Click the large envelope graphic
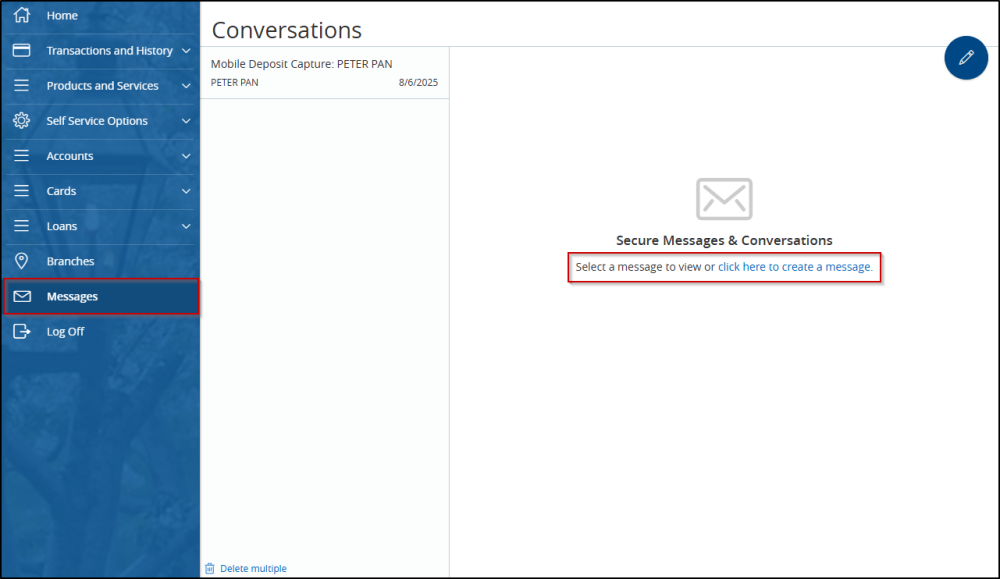Screen dimensions: 1000x579 723,199
